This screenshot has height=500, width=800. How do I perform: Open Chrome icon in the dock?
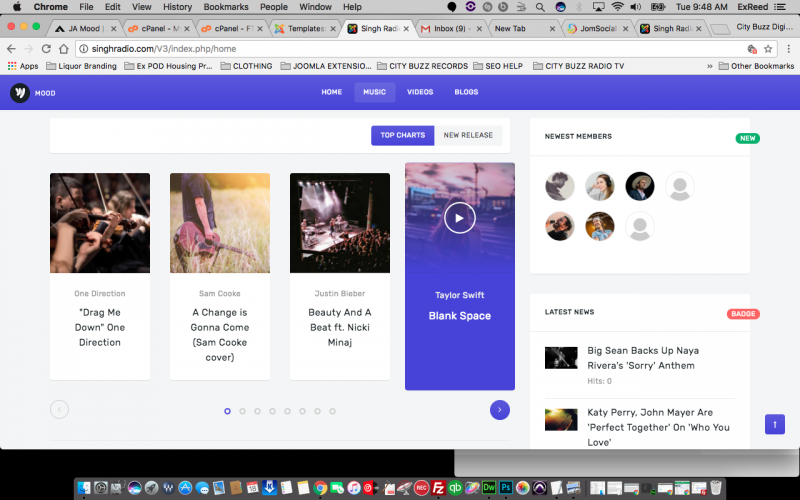[320, 488]
